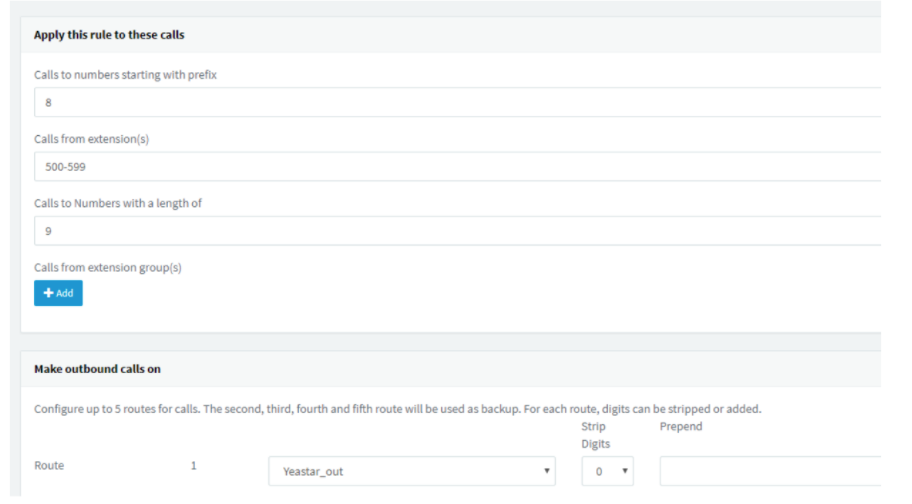Click the plus icon on the Add button
912x504 pixels.
coord(48,293)
